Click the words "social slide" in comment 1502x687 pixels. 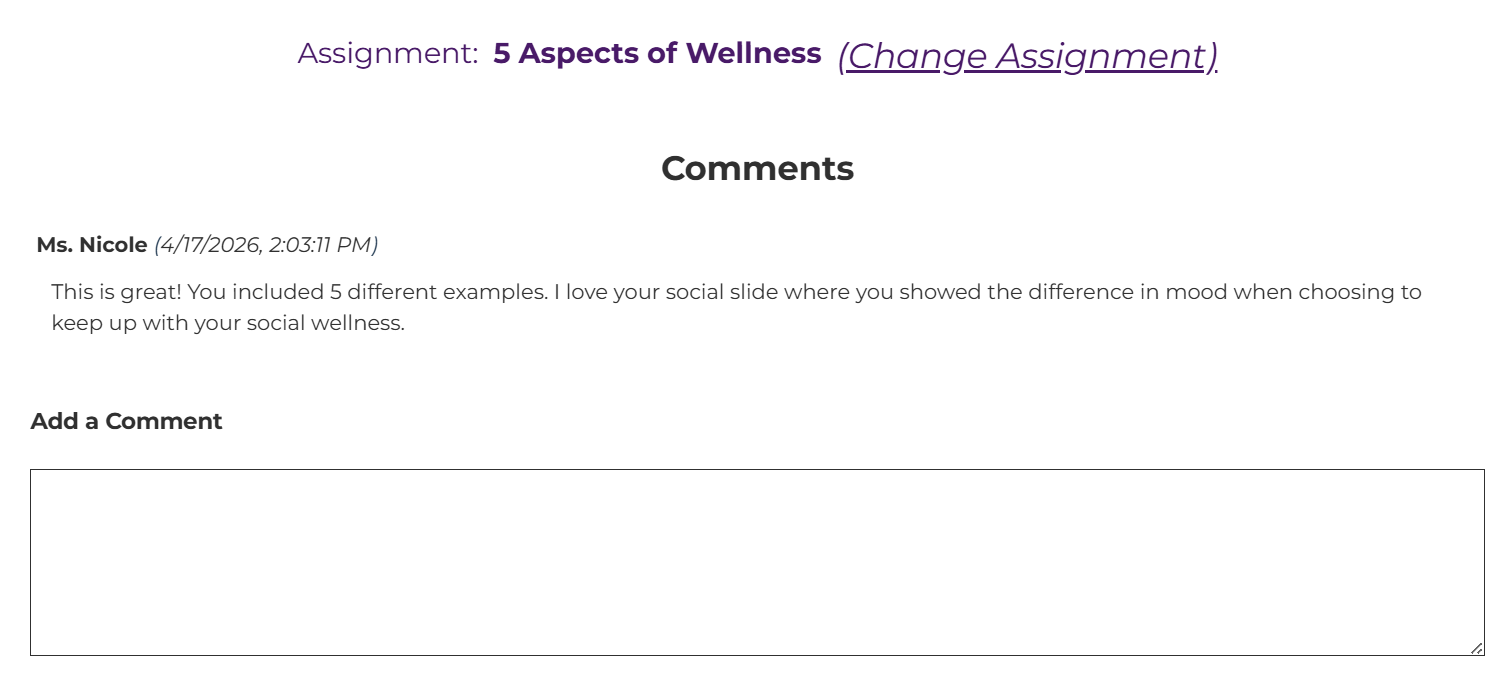pyautogui.click(x=717, y=293)
